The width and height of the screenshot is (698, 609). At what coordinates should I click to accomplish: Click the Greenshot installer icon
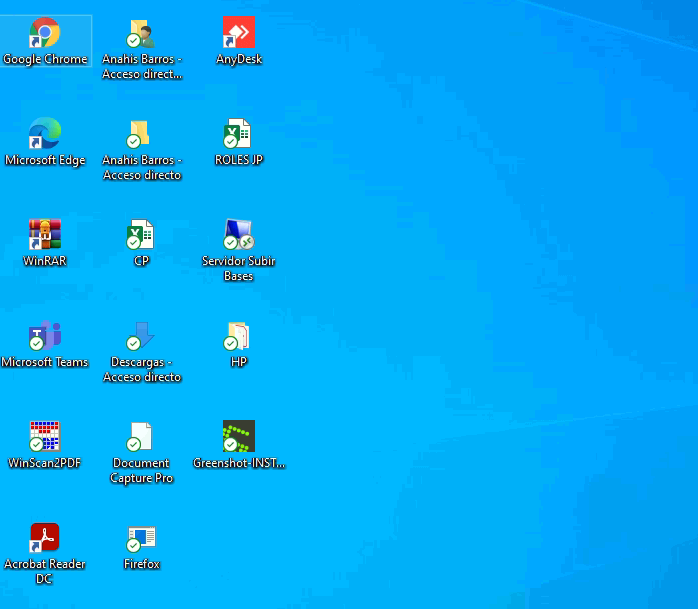coord(239,436)
